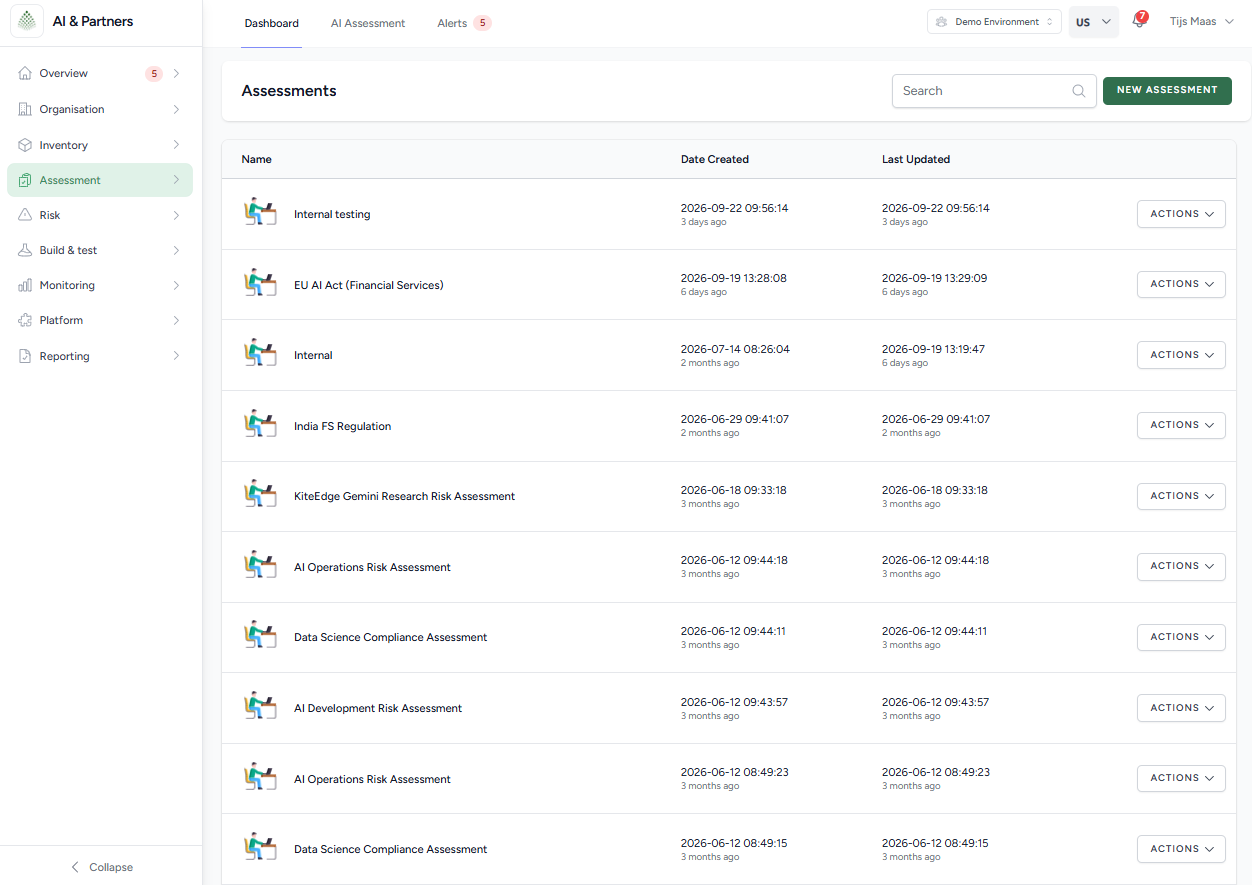Open Actions dropdown for EU AI Act

(x=1181, y=284)
